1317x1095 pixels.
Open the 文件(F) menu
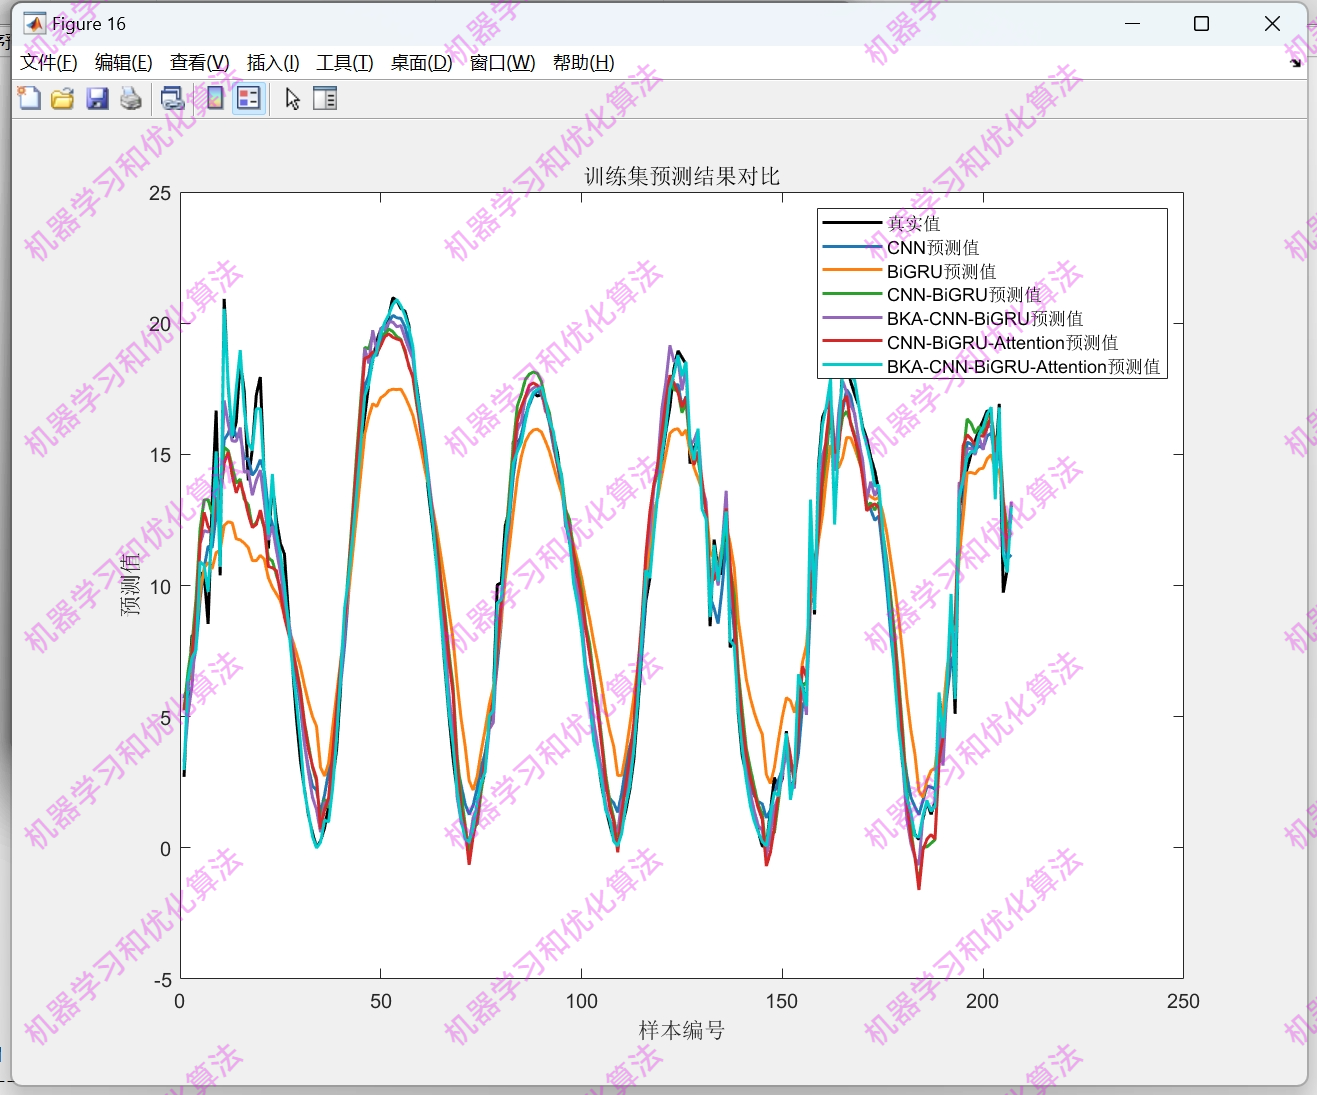coord(49,63)
